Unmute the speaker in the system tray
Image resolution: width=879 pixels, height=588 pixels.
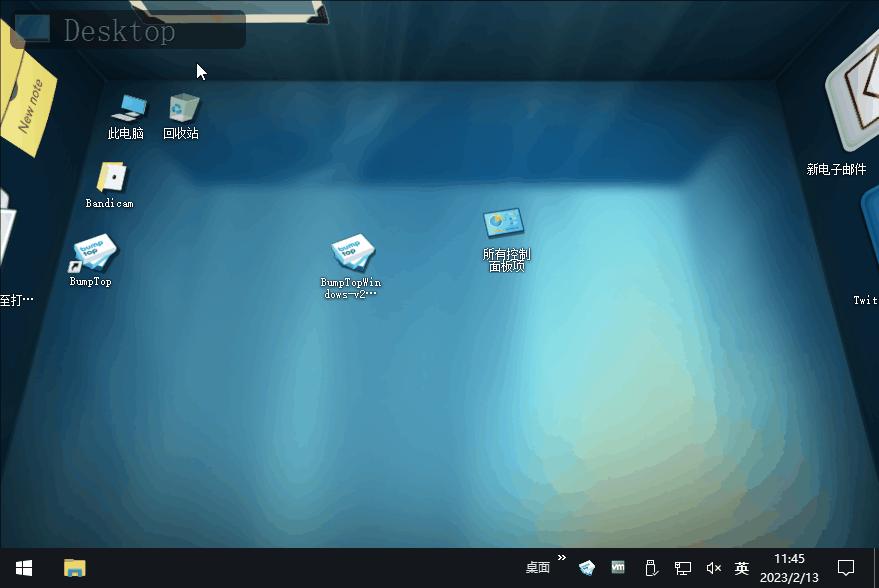[713, 568]
